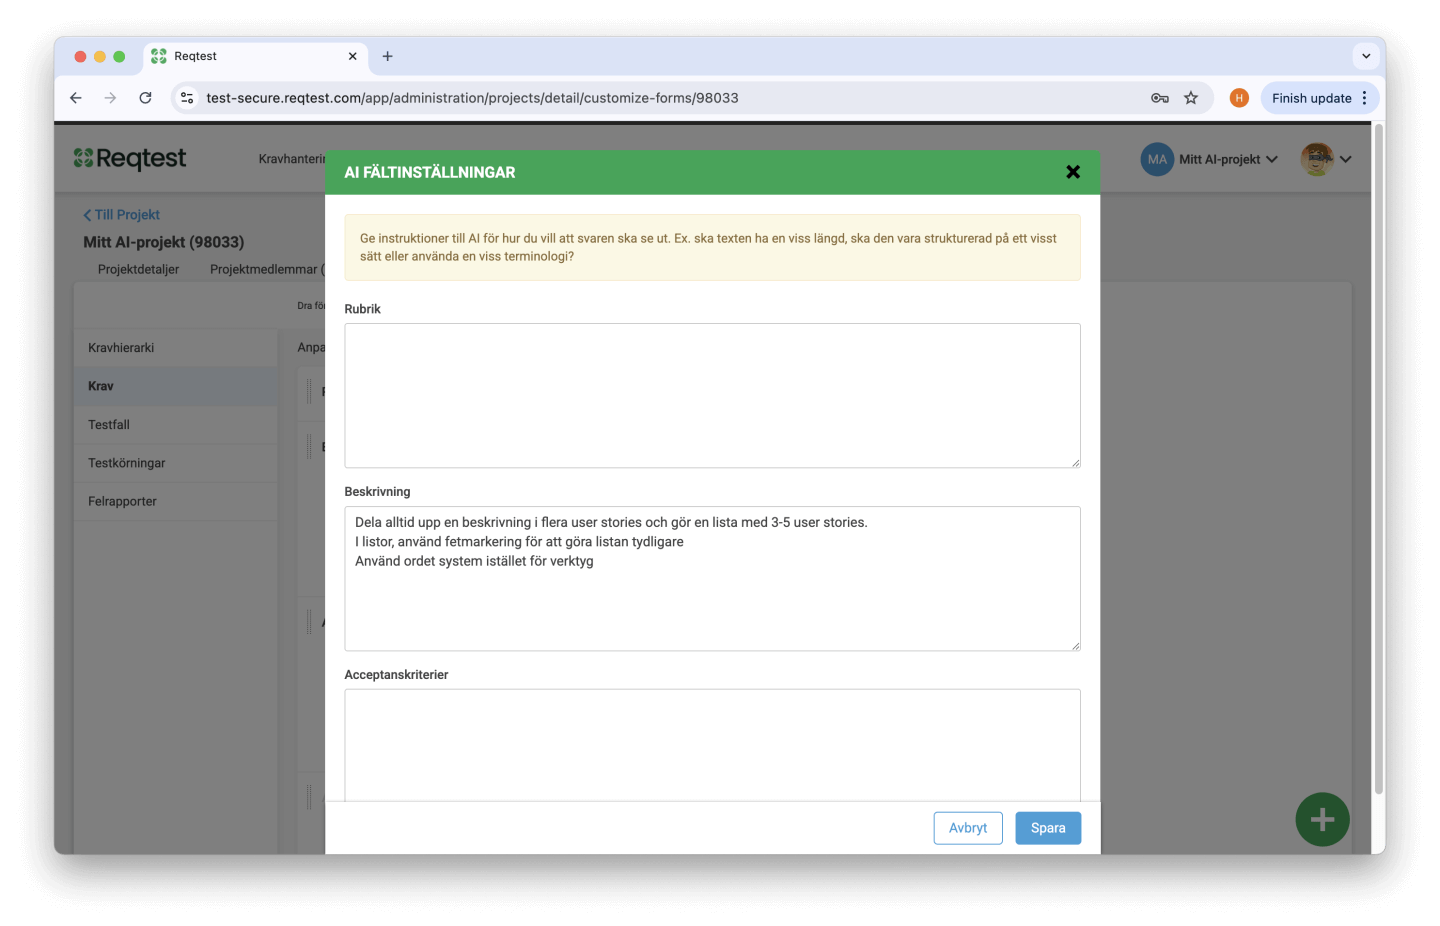The height and width of the screenshot is (926, 1440).
Task: Open a new browser tab with plus
Action: (388, 56)
